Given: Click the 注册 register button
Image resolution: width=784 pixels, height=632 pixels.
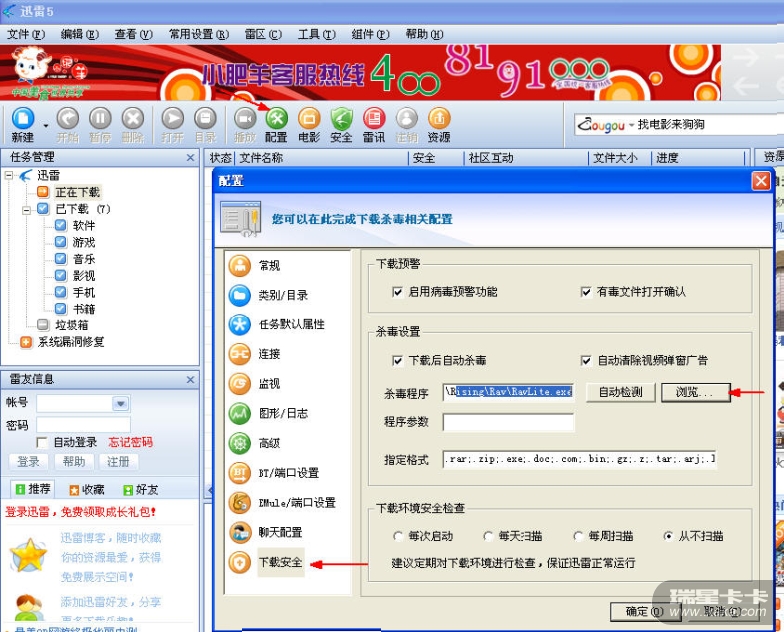Looking at the screenshot, I should [x=118, y=462].
